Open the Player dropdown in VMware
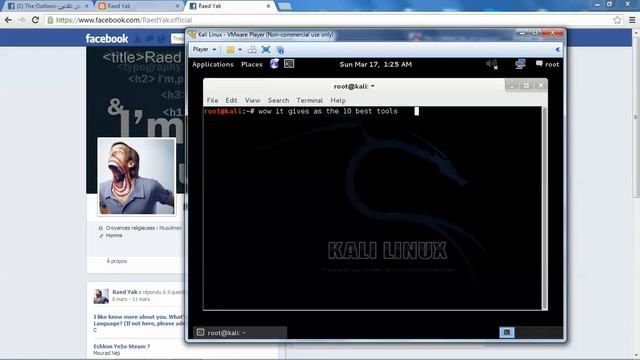The image size is (640, 360). tap(204, 49)
